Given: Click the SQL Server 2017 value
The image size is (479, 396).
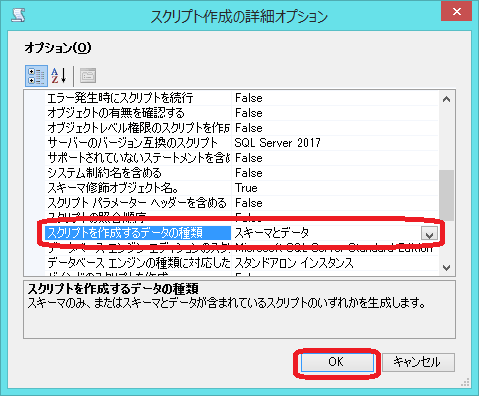Looking at the screenshot, I should [x=277, y=143].
